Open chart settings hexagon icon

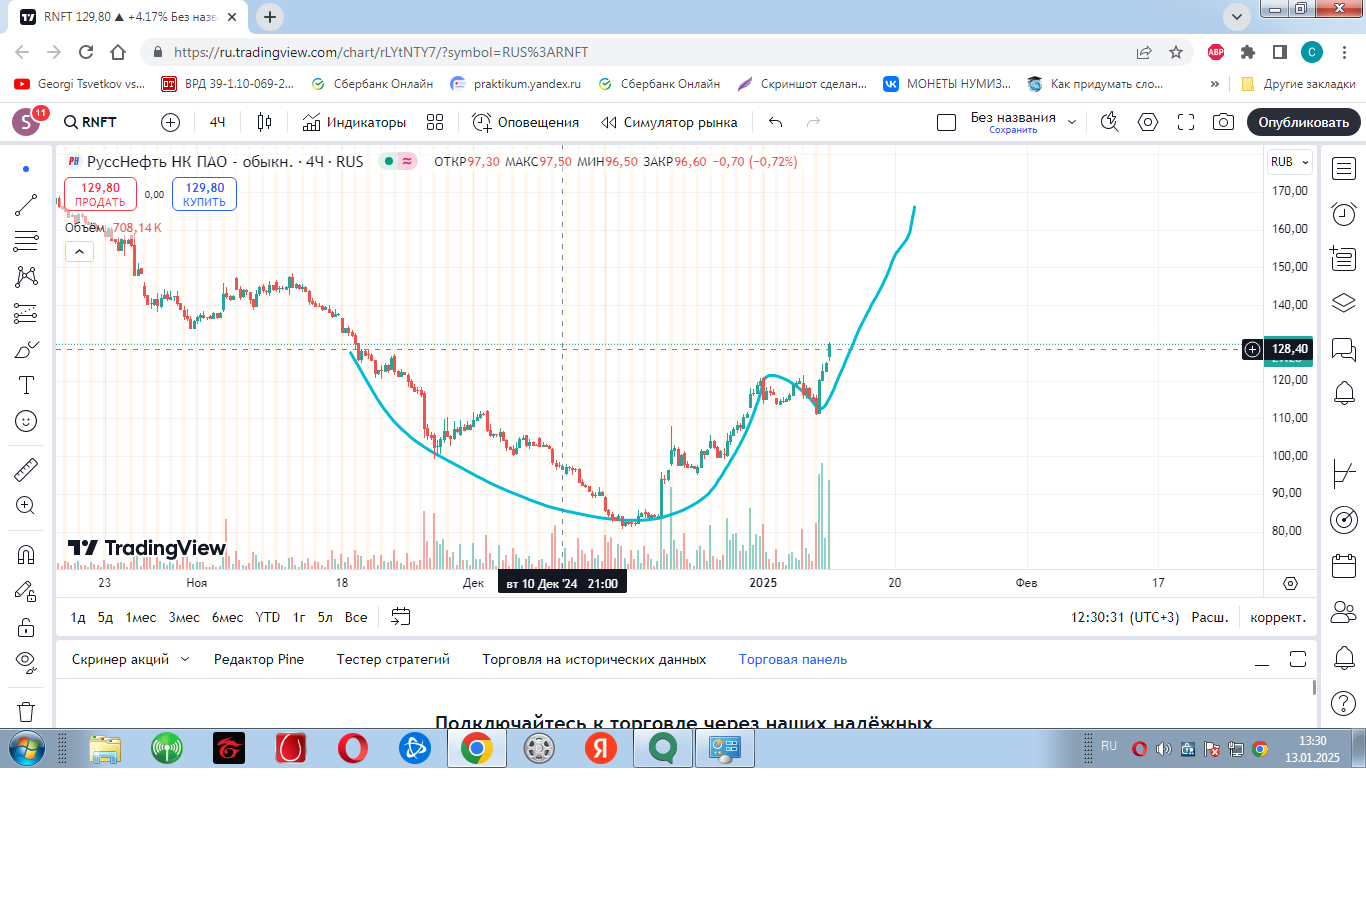point(1148,122)
